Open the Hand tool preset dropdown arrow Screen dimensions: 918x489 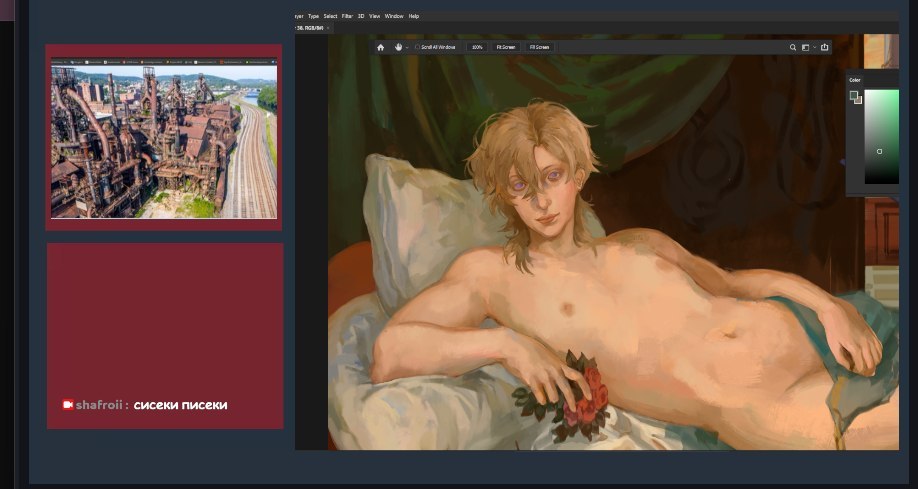407,47
